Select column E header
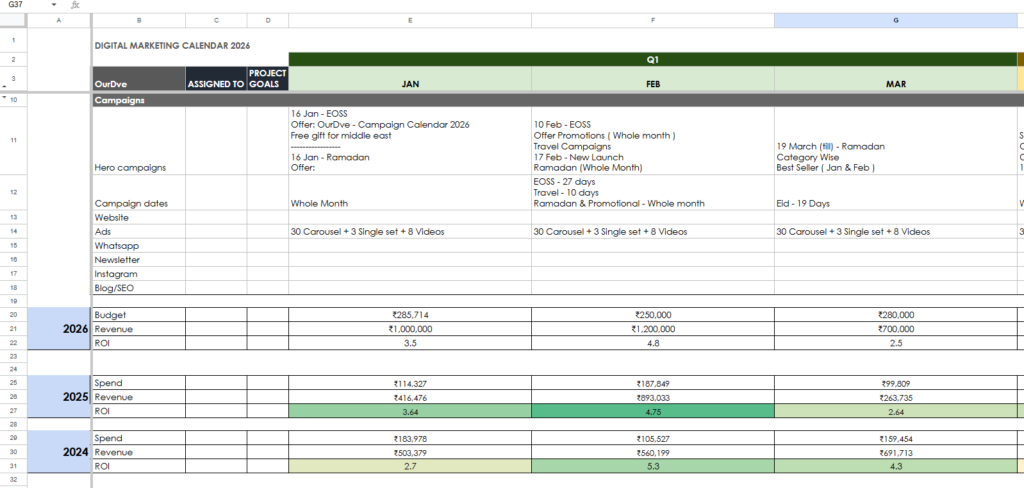 click(x=410, y=20)
